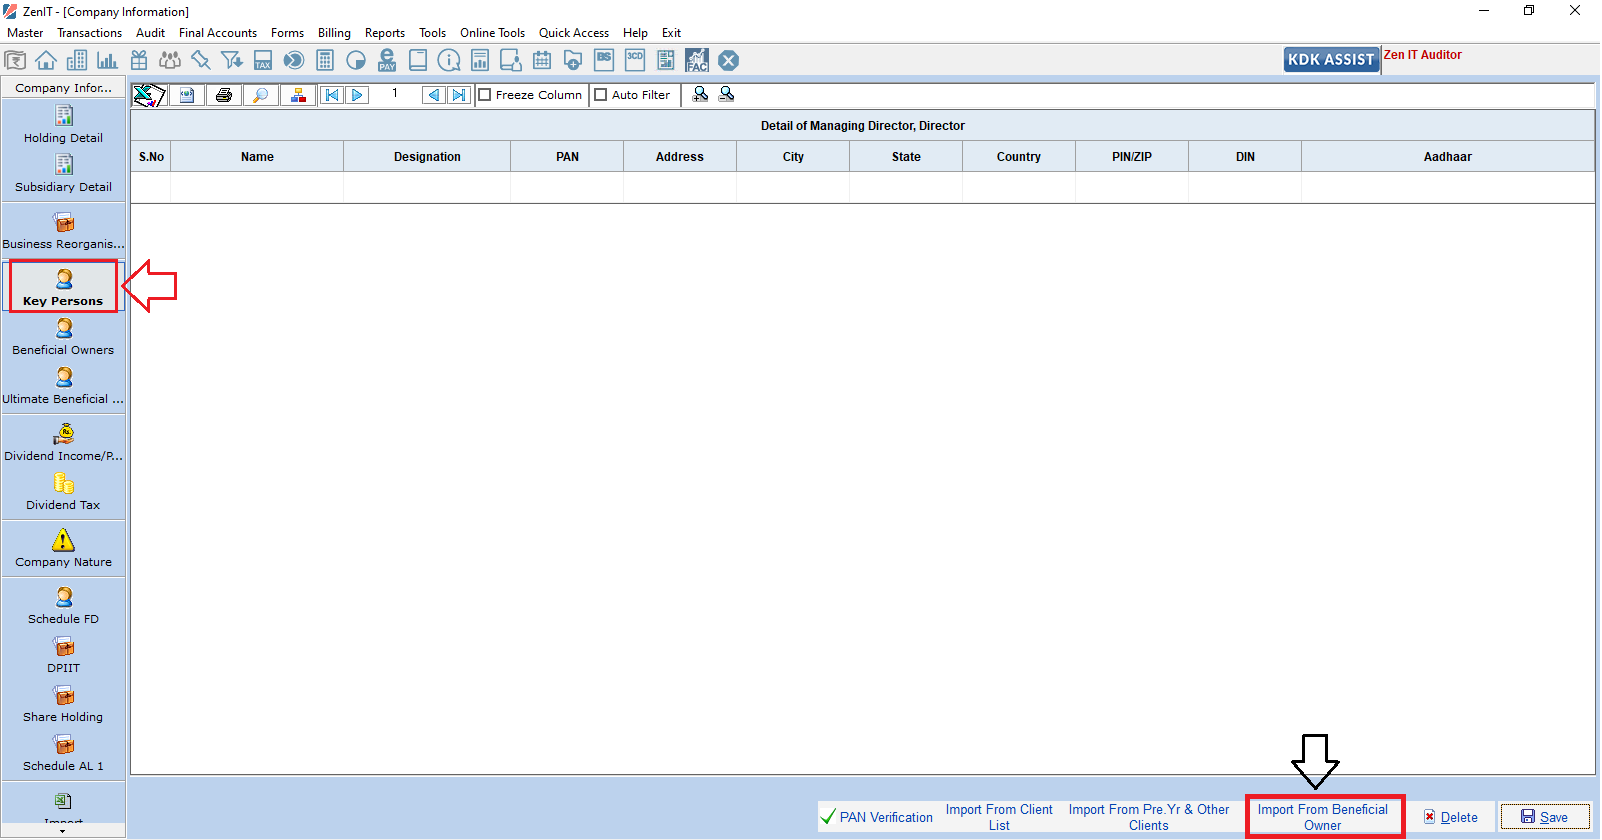The image size is (1602, 840).
Task: Select Dividend Income in sidebar
Action: tap(63, 443)
